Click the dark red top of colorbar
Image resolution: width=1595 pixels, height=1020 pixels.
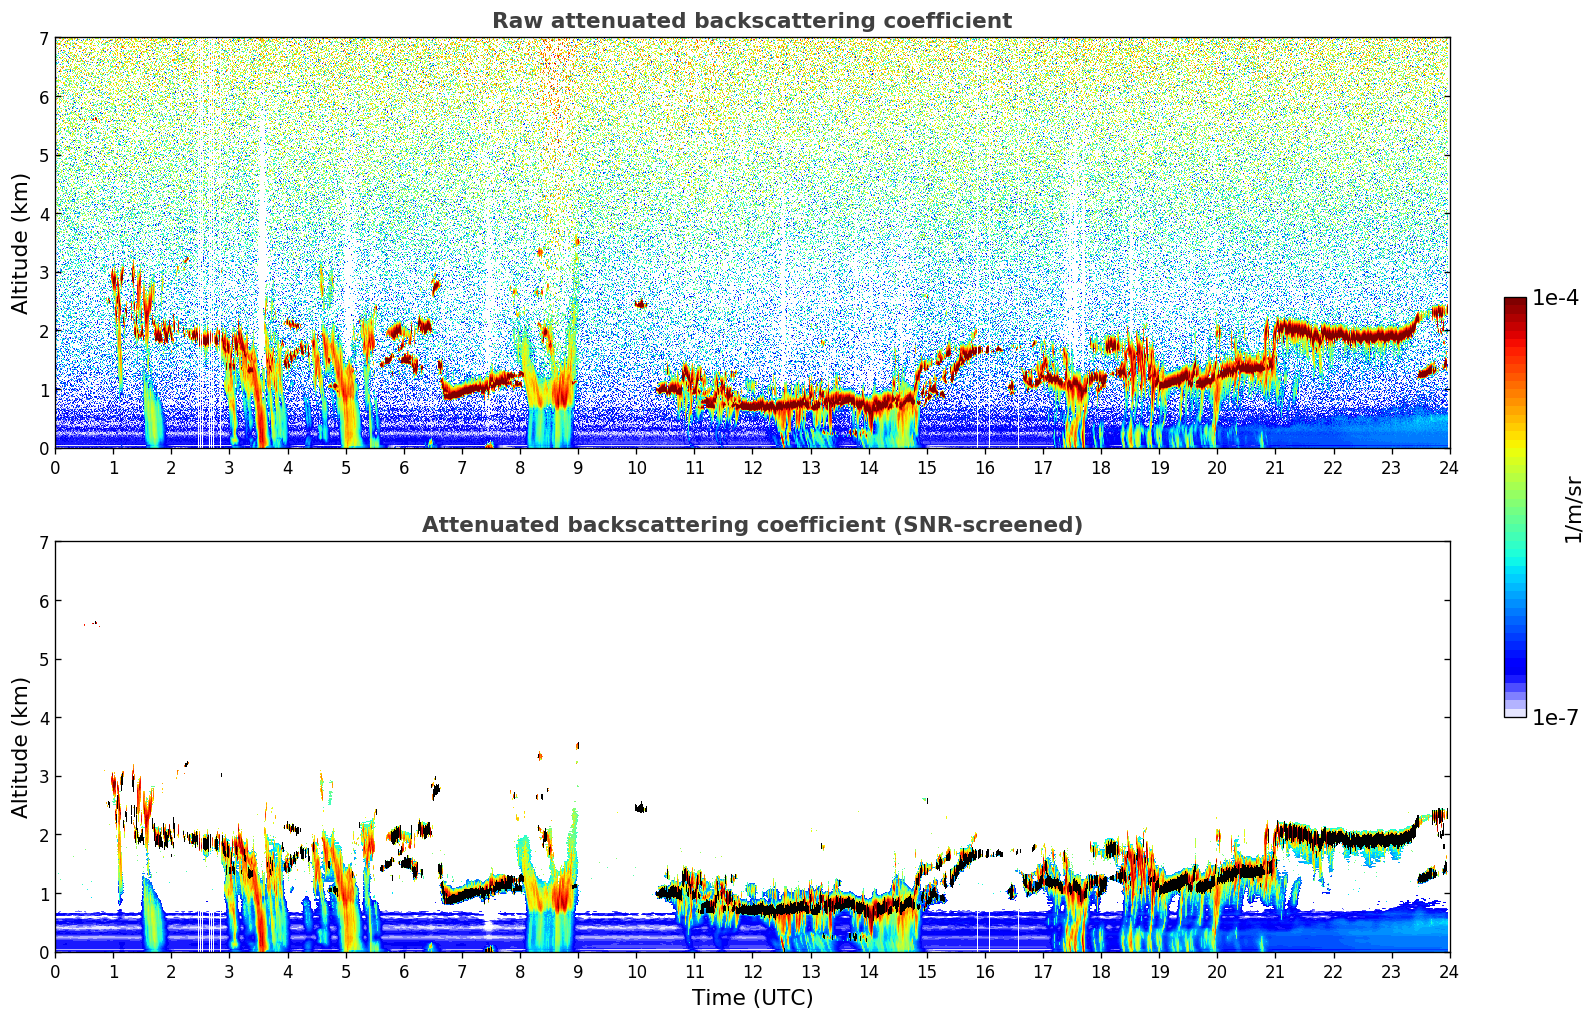[1515, 304]
